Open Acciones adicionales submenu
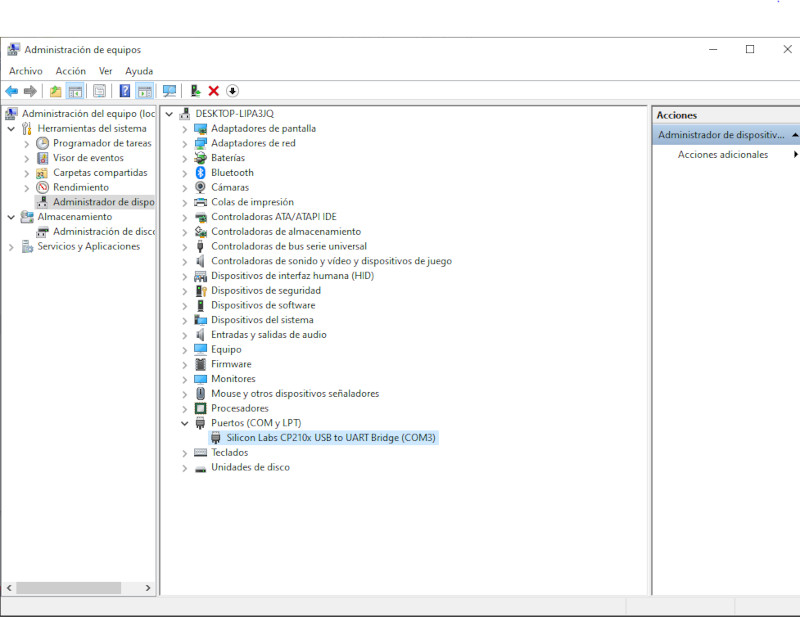 pos(722,155)
